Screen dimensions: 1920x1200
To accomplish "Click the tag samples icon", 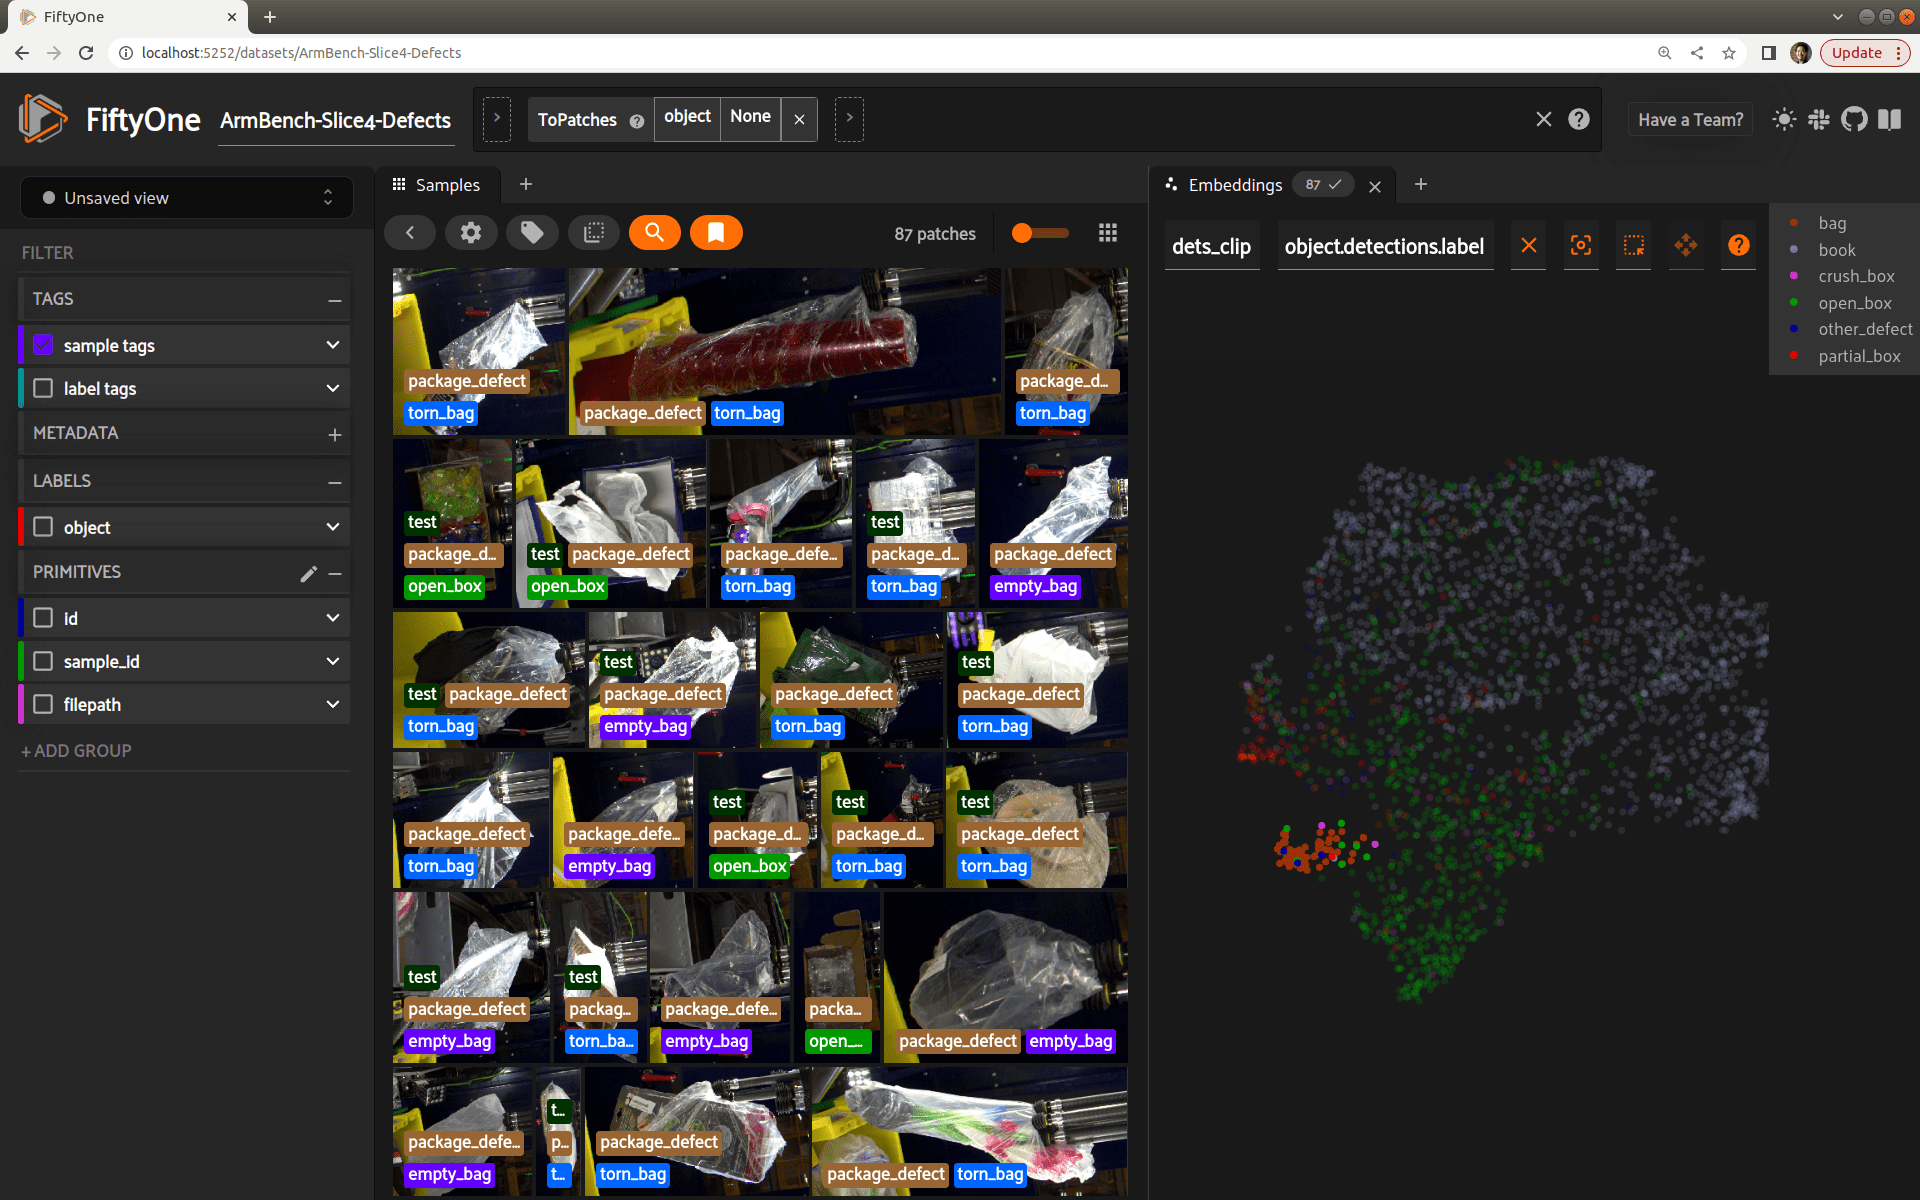I will pyautogui.click(x=532, y=233).
